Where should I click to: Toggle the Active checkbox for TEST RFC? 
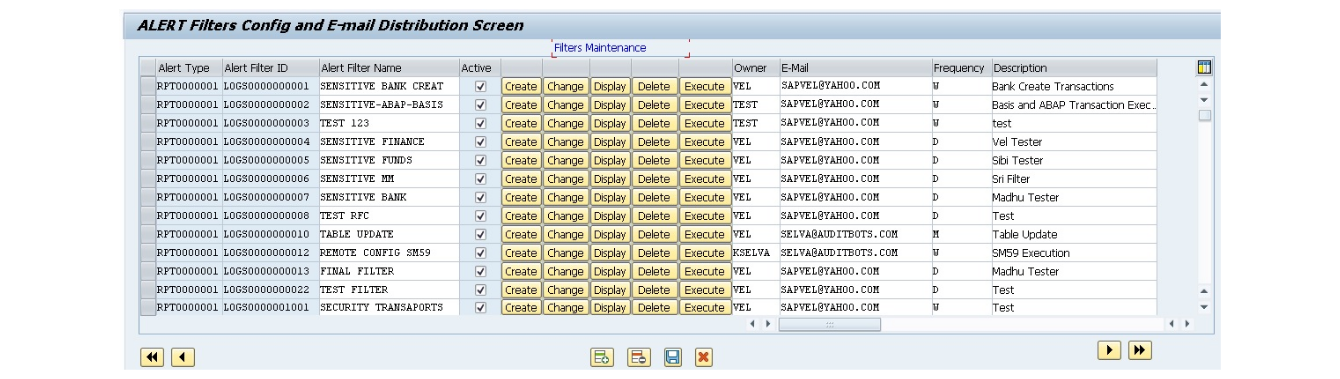point(480,216)
